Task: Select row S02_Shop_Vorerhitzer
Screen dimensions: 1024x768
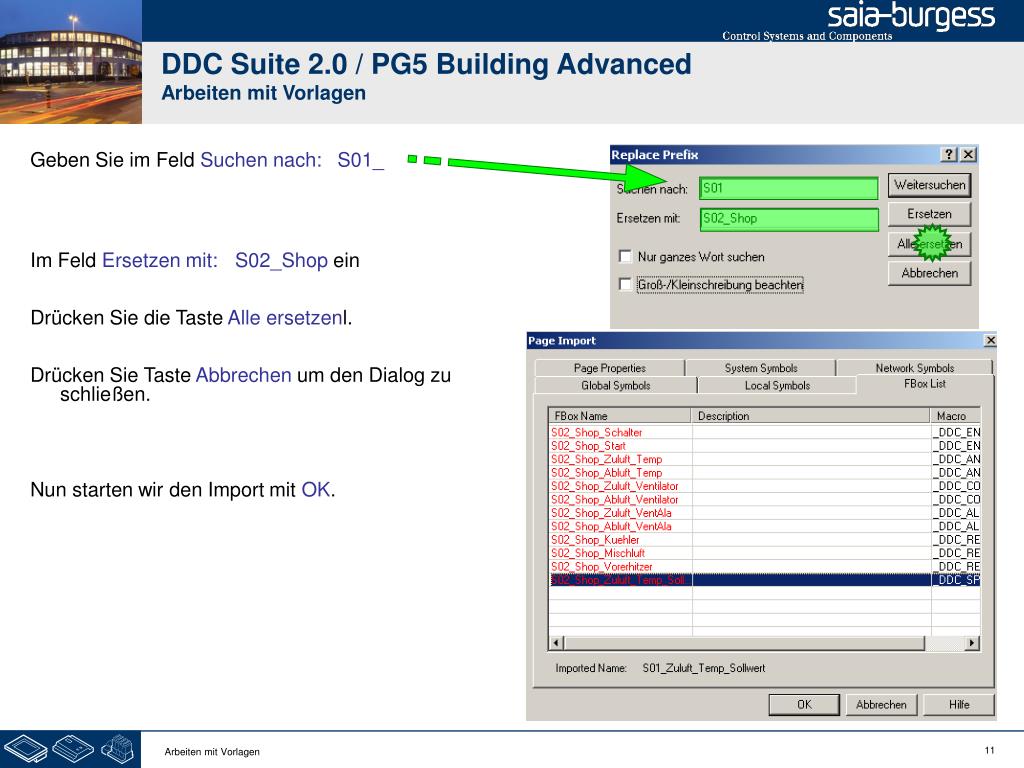Action: (x=765, y=566)
